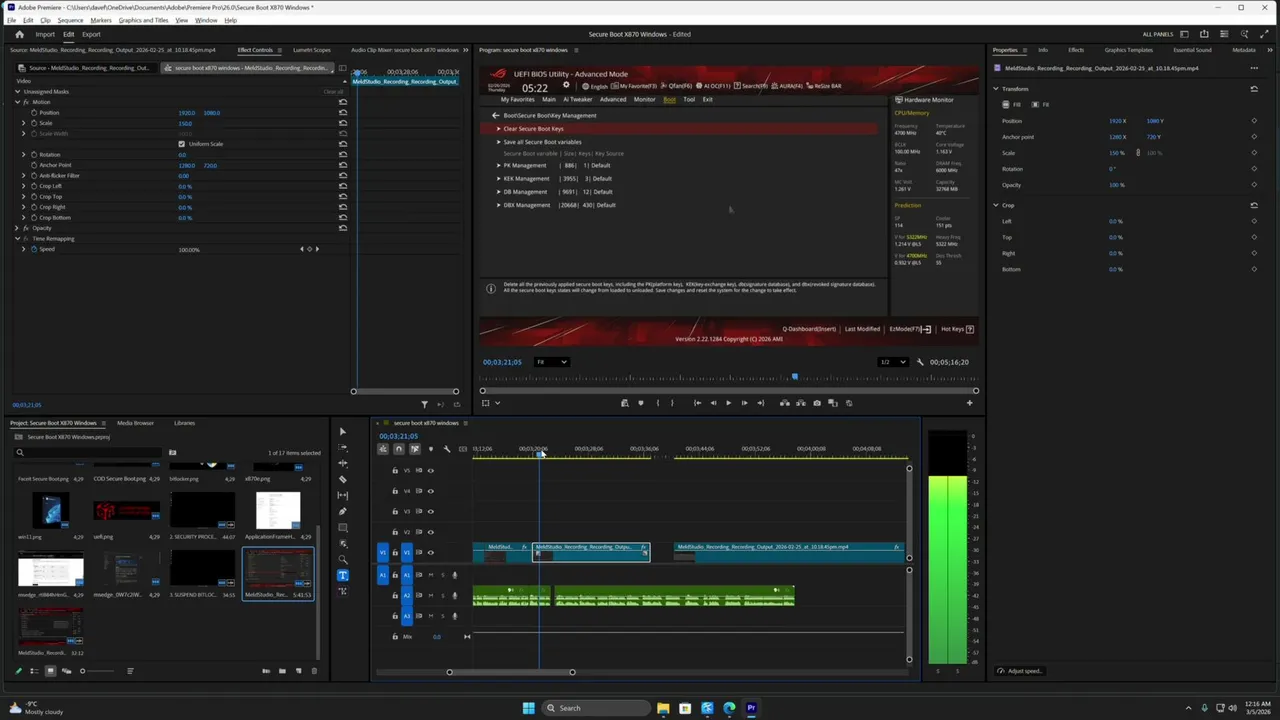Viewport: 1280px width, 720px height.
Task: Toggle the Uniform Scale checkbox
Action: pos(182,144)
